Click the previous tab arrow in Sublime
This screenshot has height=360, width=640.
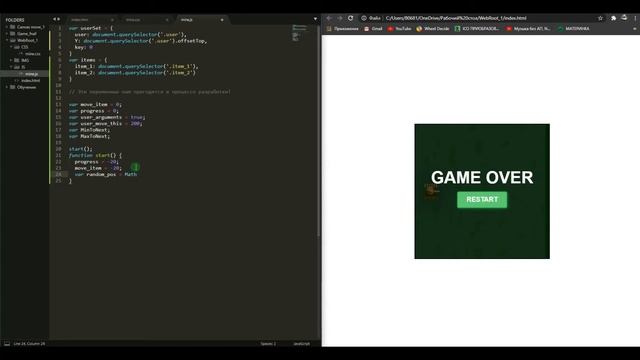coord(54,19)
